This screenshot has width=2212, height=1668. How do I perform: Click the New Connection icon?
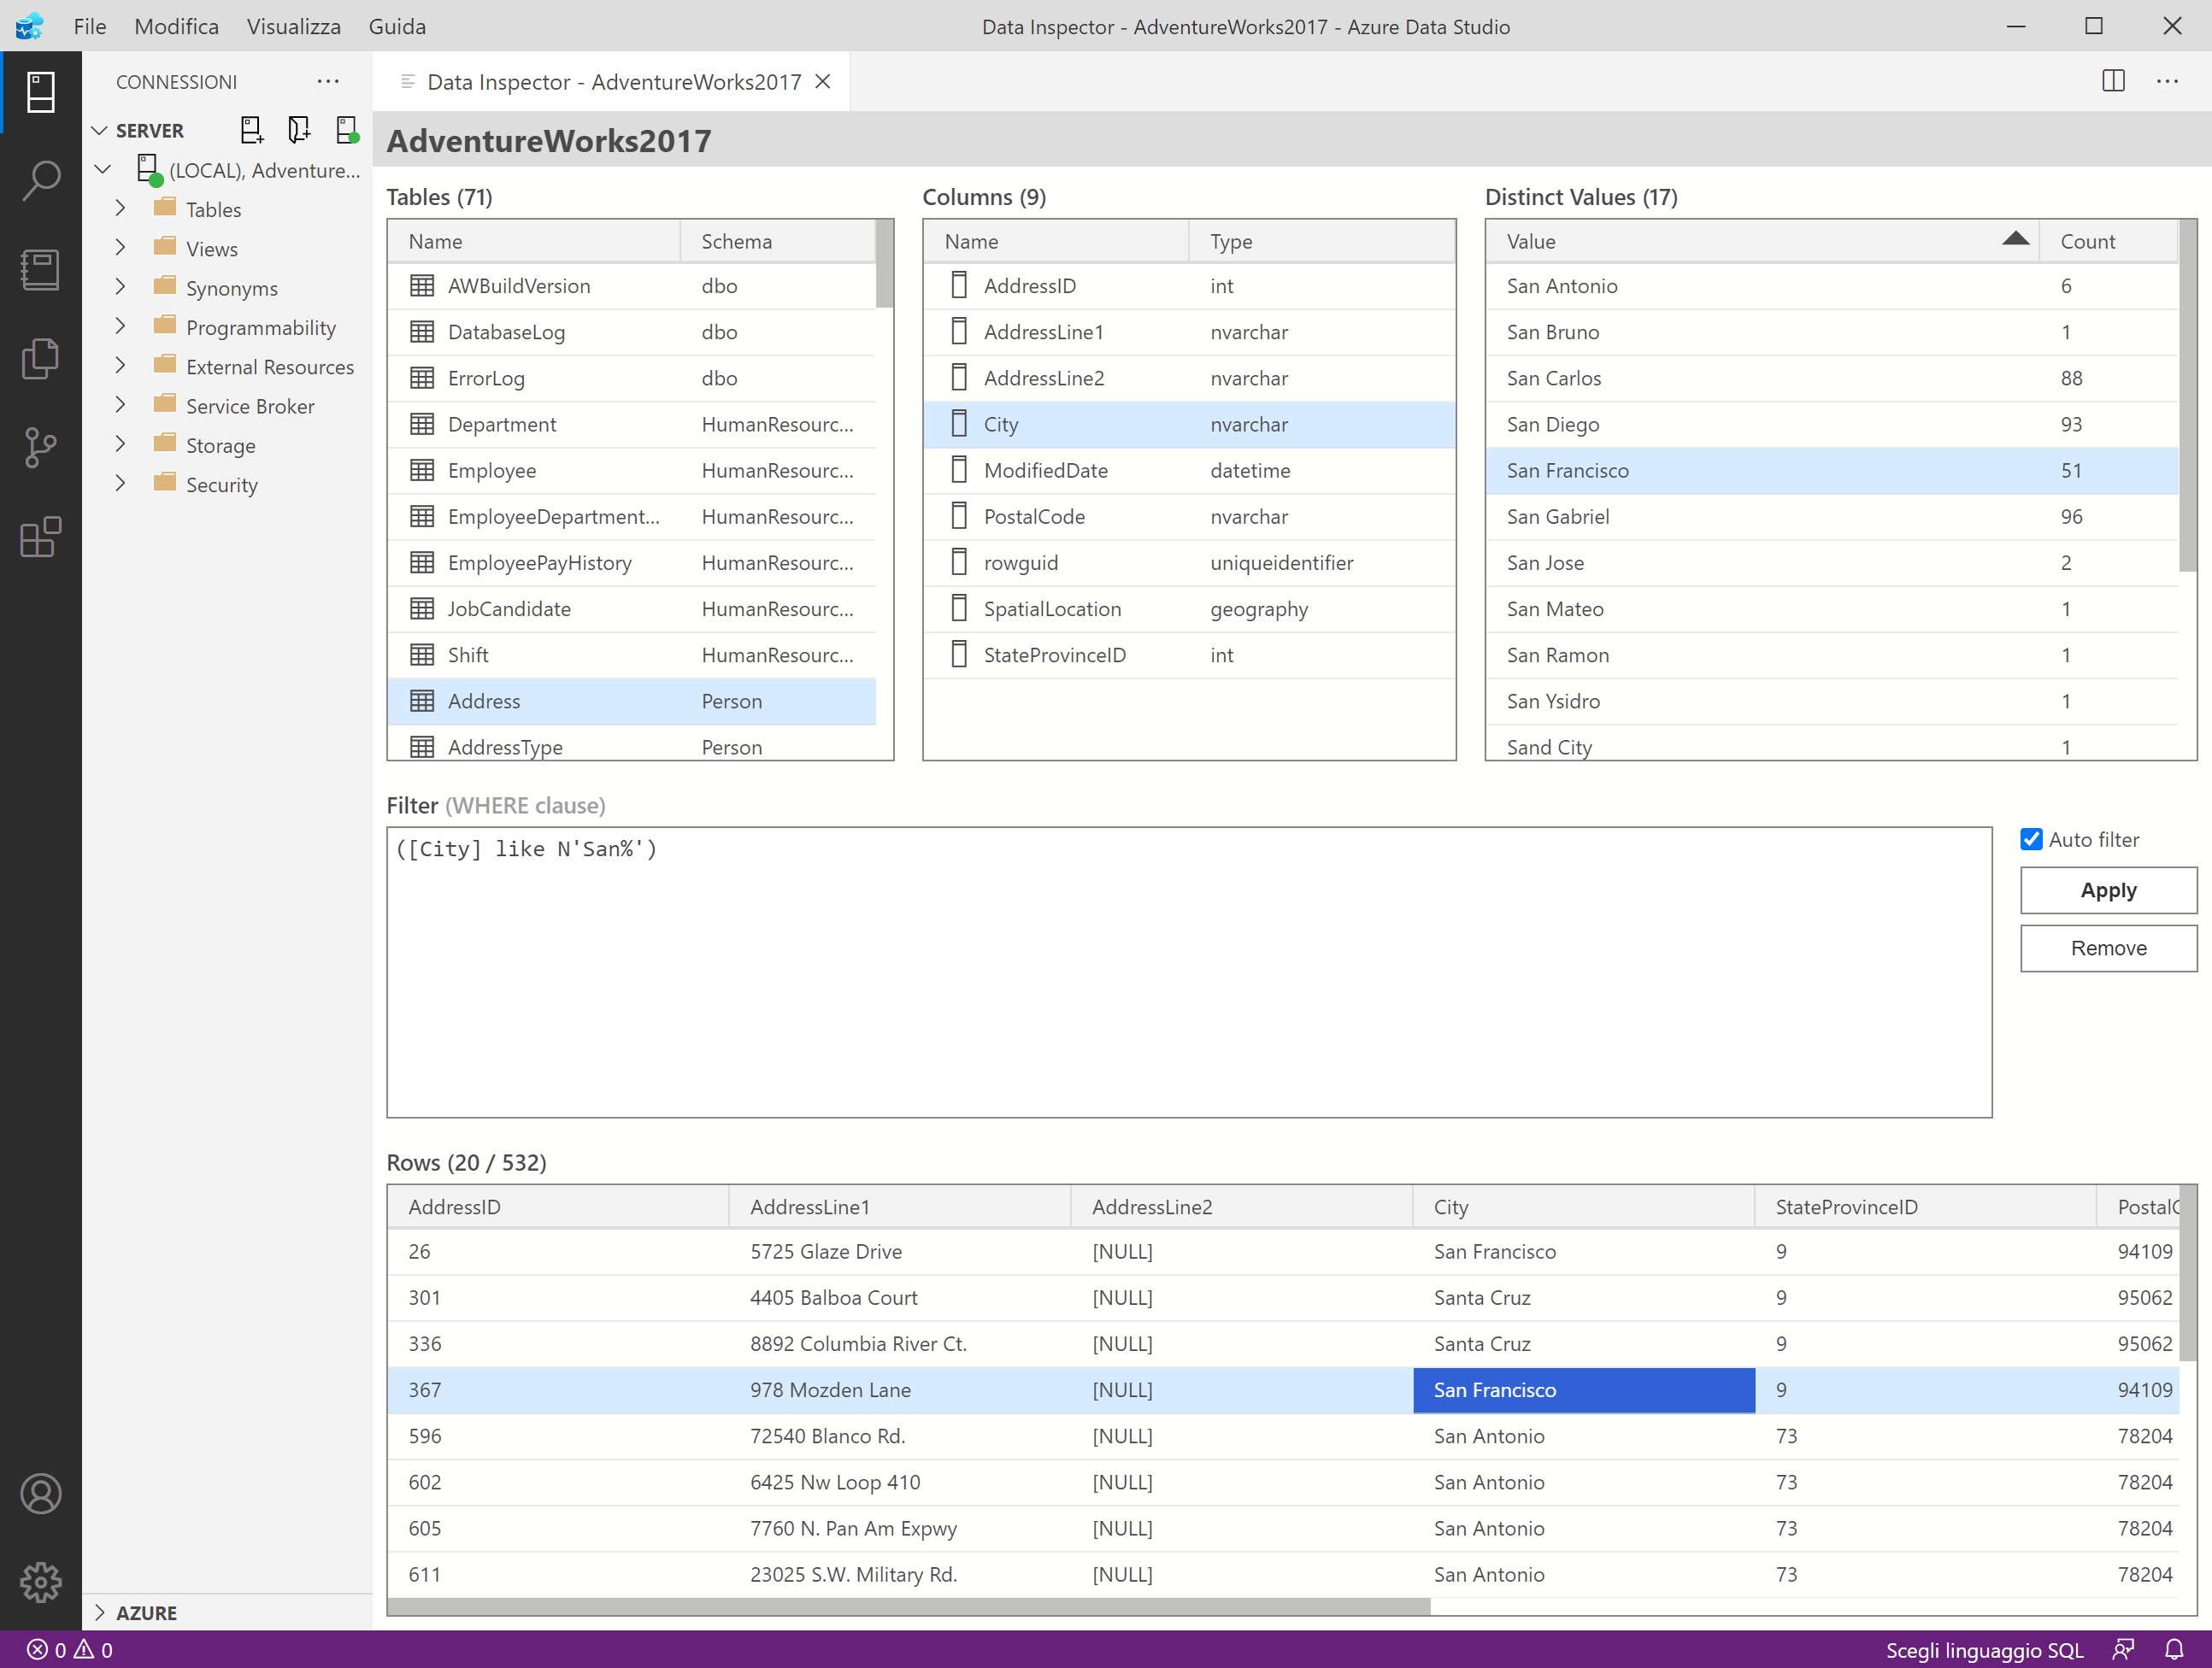point(251,130)
